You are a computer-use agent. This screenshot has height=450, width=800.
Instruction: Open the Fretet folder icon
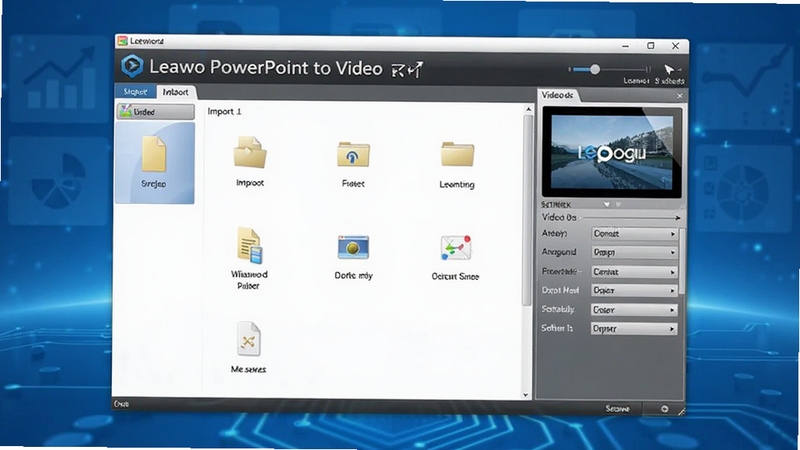pos(353,154)
